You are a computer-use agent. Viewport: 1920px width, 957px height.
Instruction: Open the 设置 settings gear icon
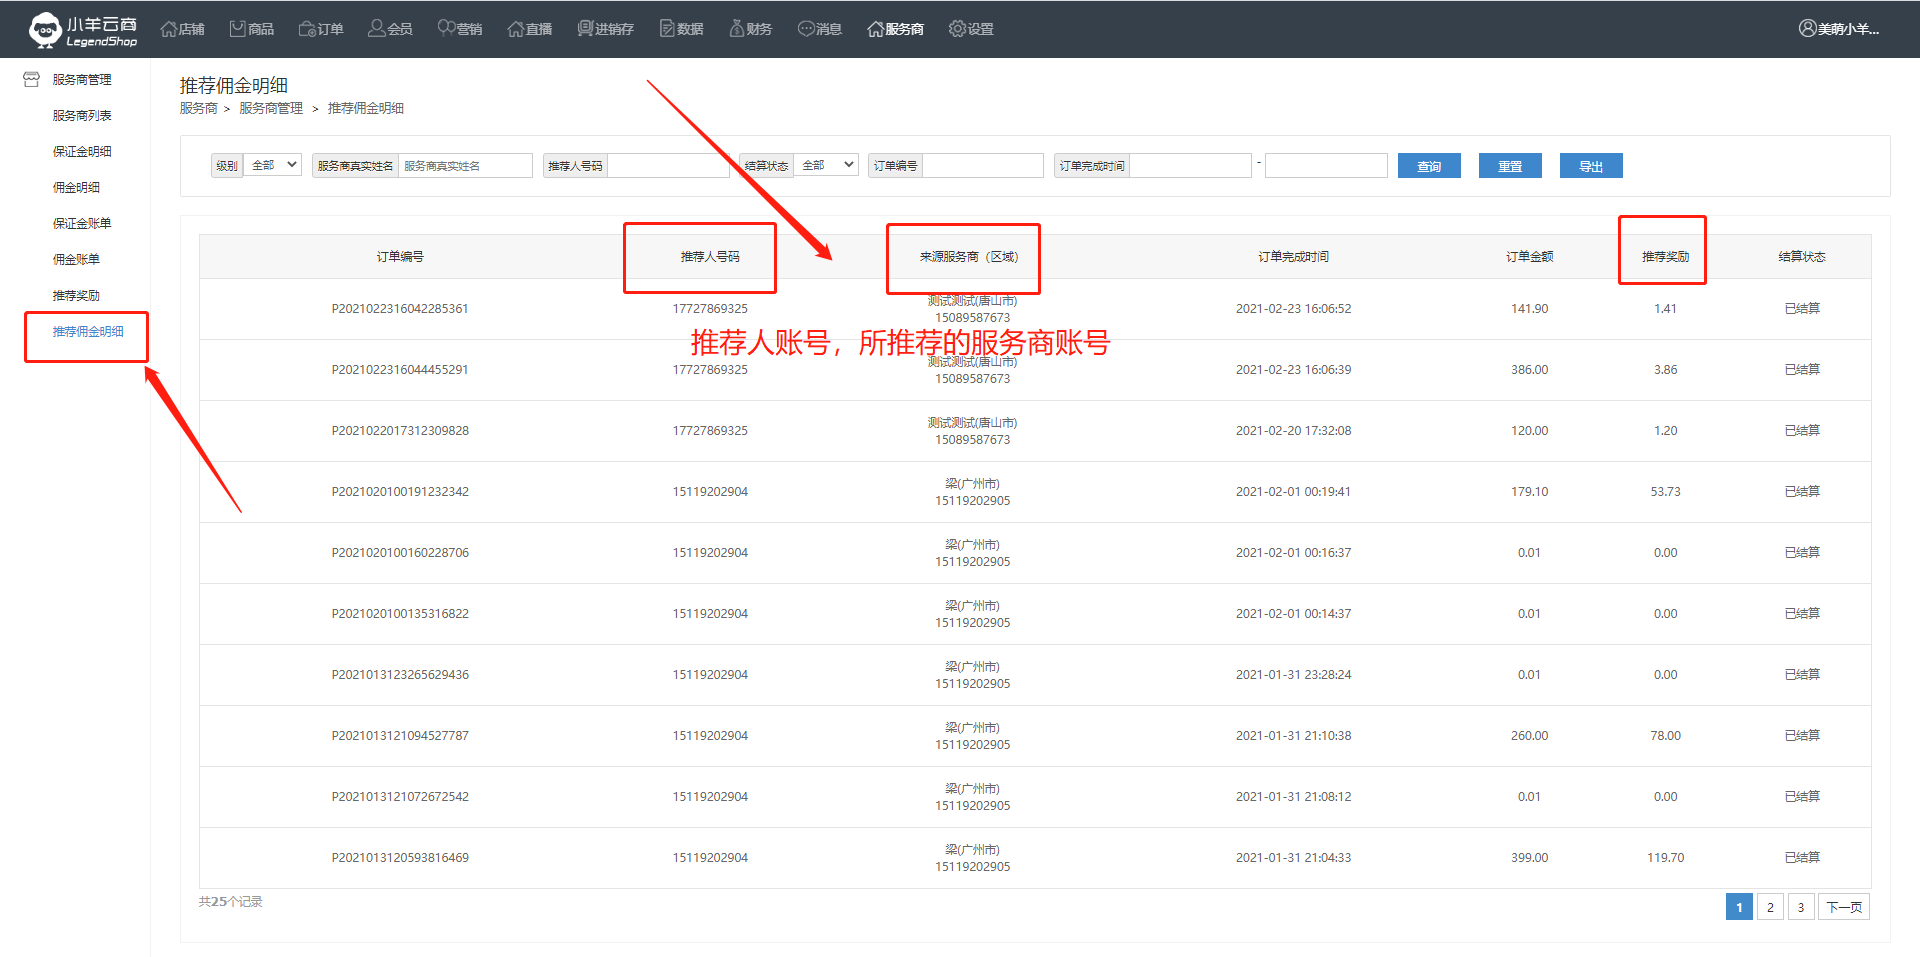pos(957,29)
